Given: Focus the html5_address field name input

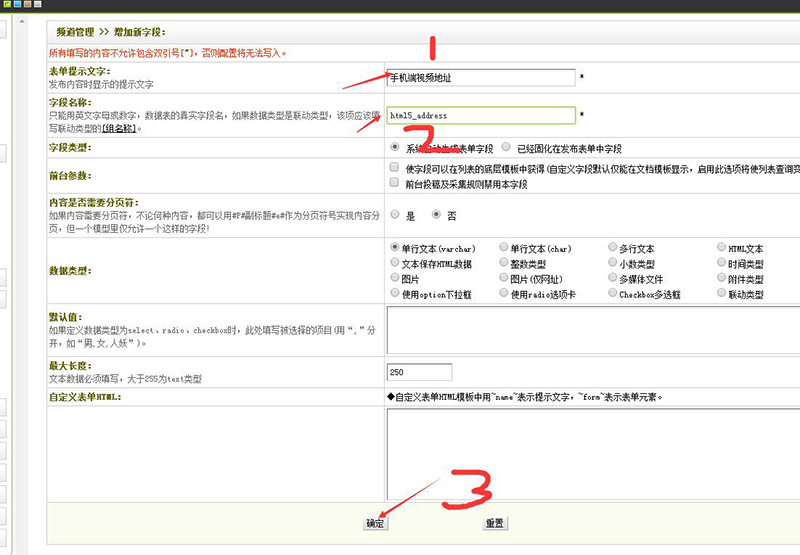Looking at the screenshot, I should 480,116.
